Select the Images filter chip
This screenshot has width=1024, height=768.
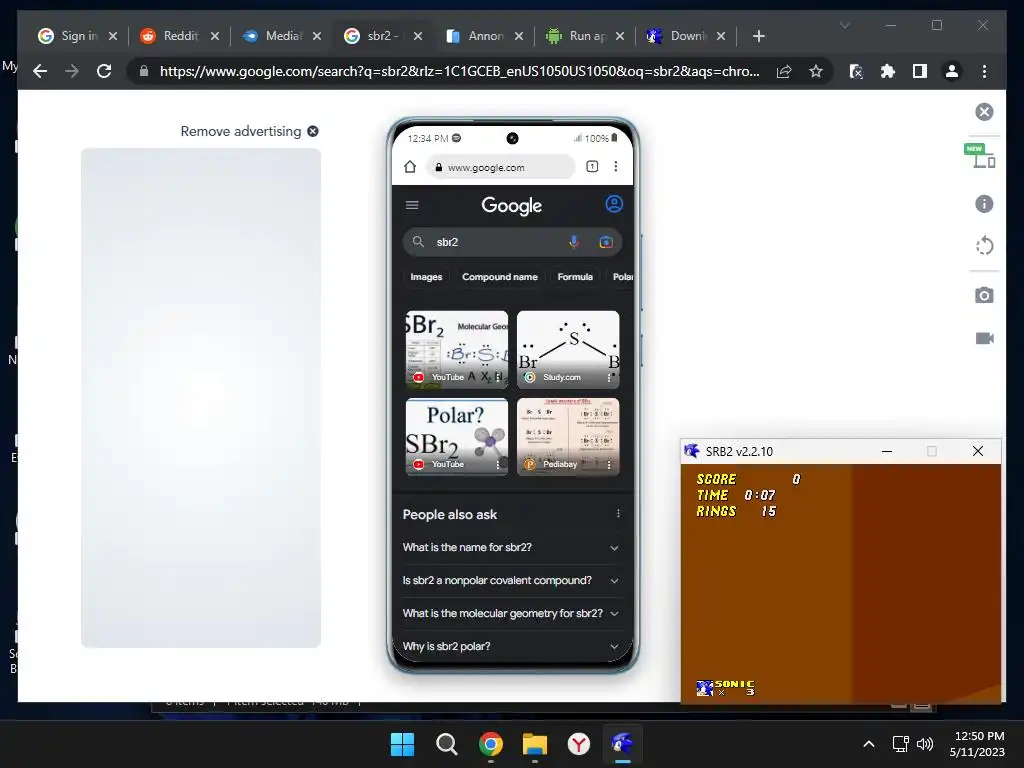click(x=426, y=277)
